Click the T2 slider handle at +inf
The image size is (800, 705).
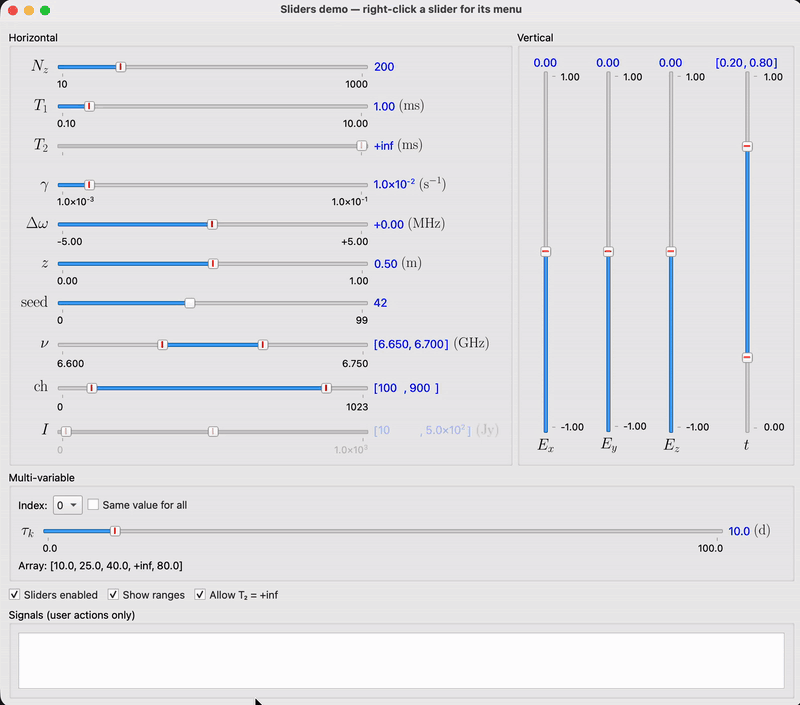click(x=362, y=146)
